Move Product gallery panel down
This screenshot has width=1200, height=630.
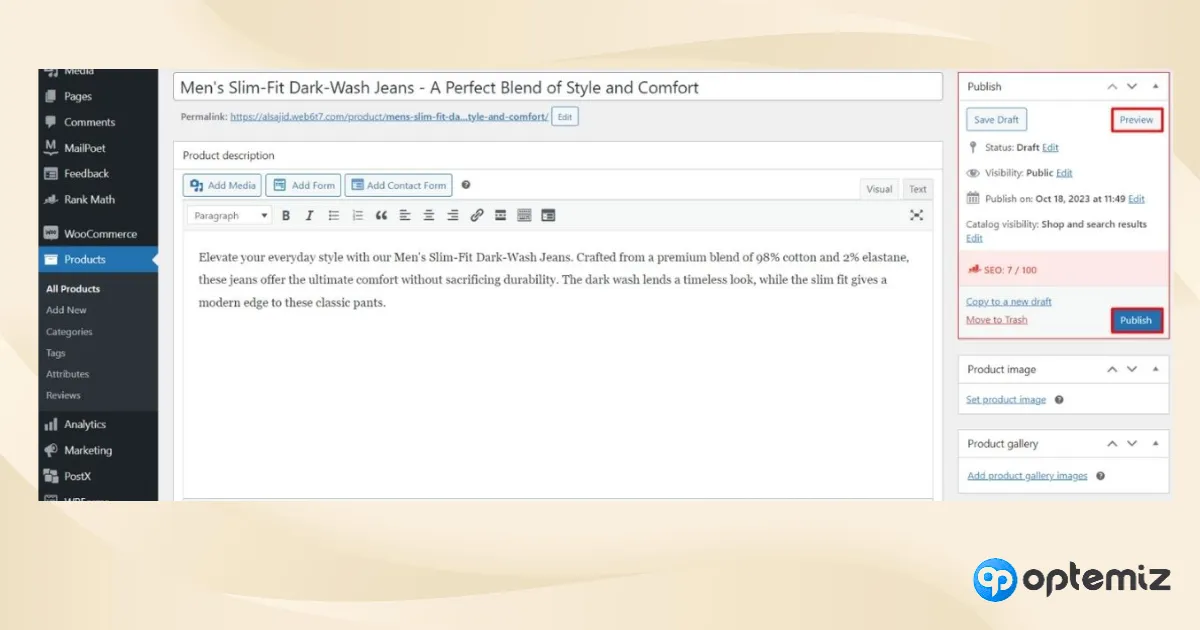1132,443
